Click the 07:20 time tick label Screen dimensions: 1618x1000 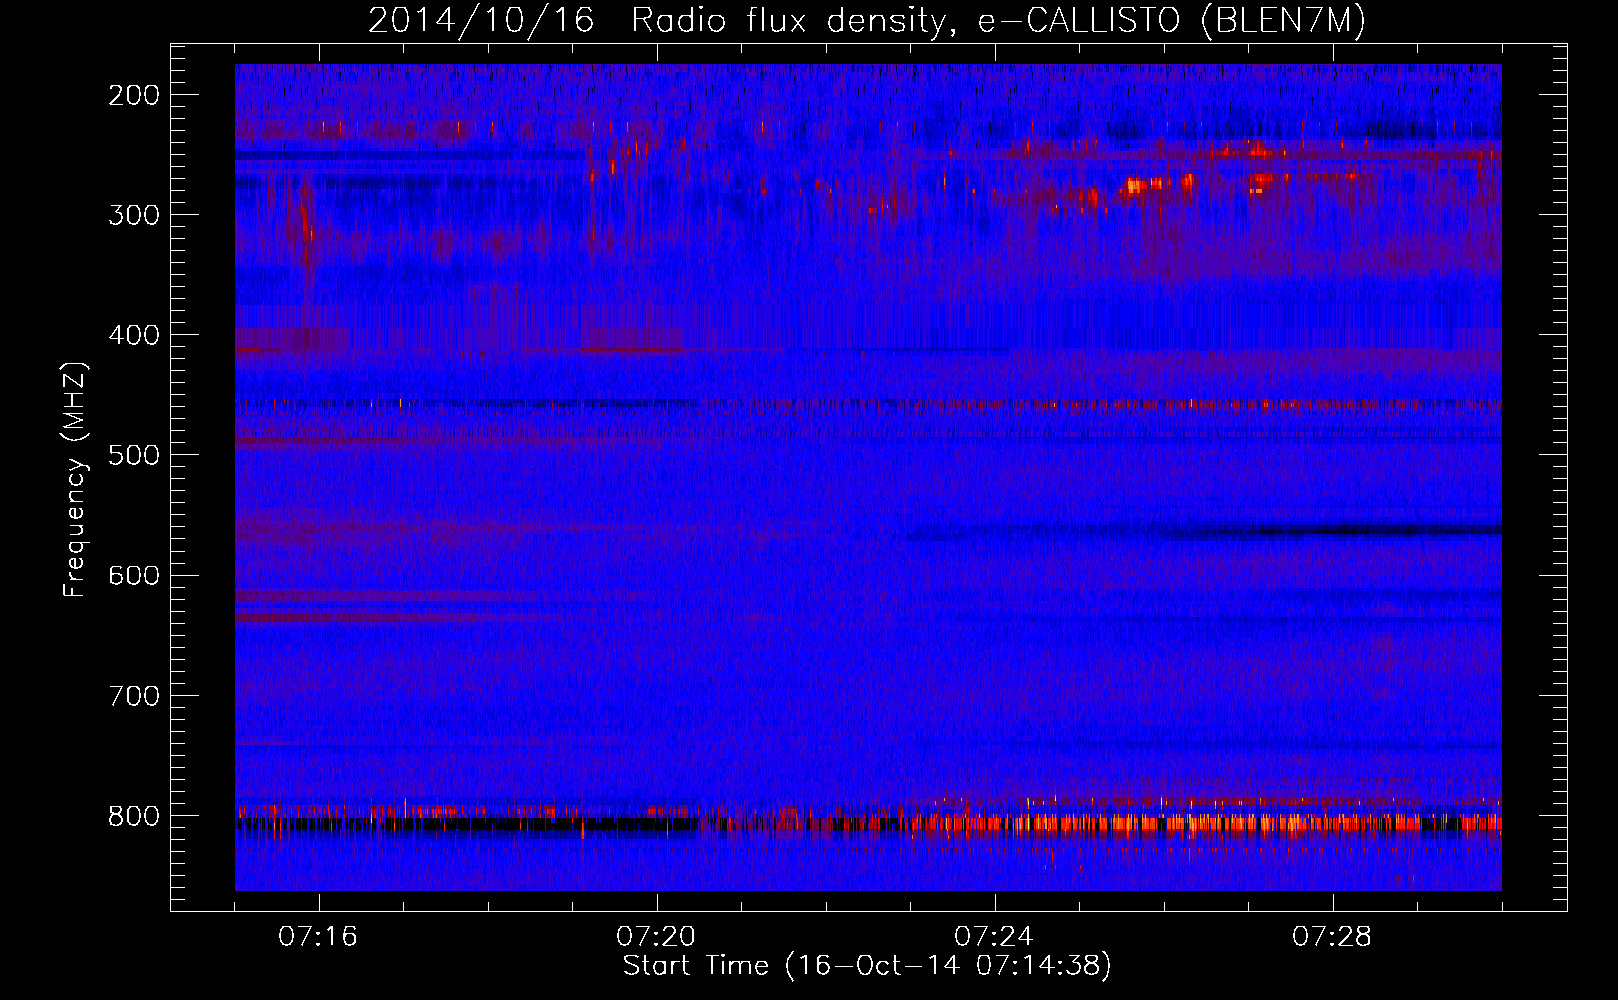pos(656,937)
